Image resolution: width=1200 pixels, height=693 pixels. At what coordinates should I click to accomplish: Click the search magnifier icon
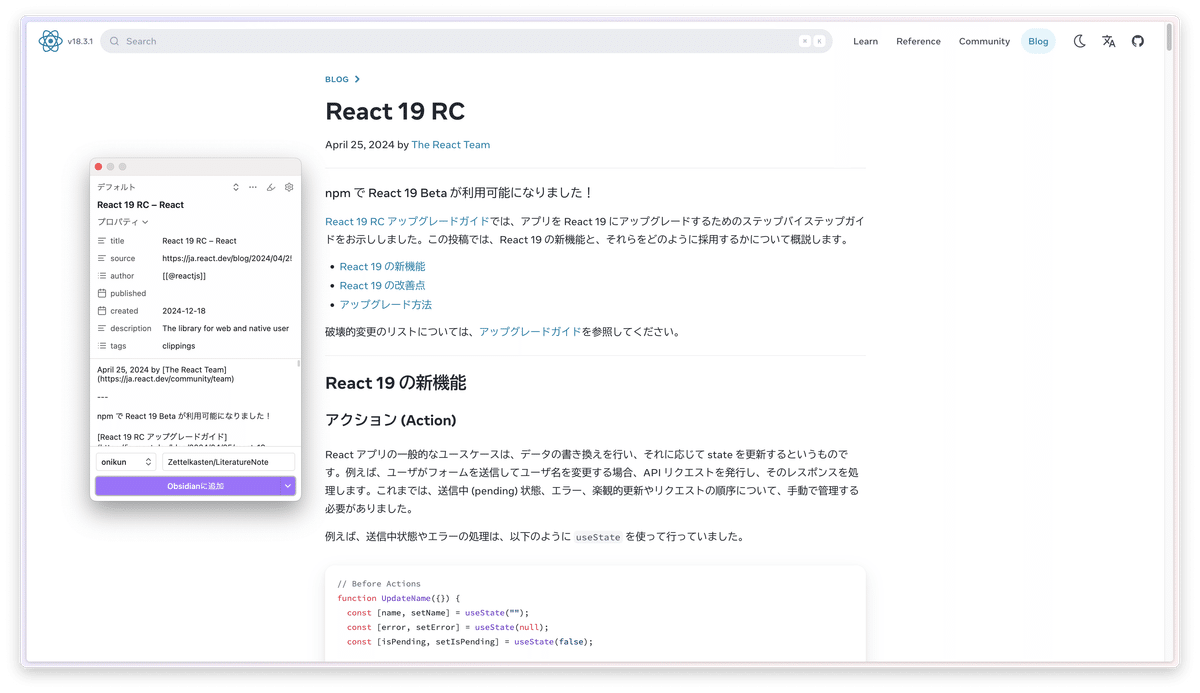pos(115,41)
